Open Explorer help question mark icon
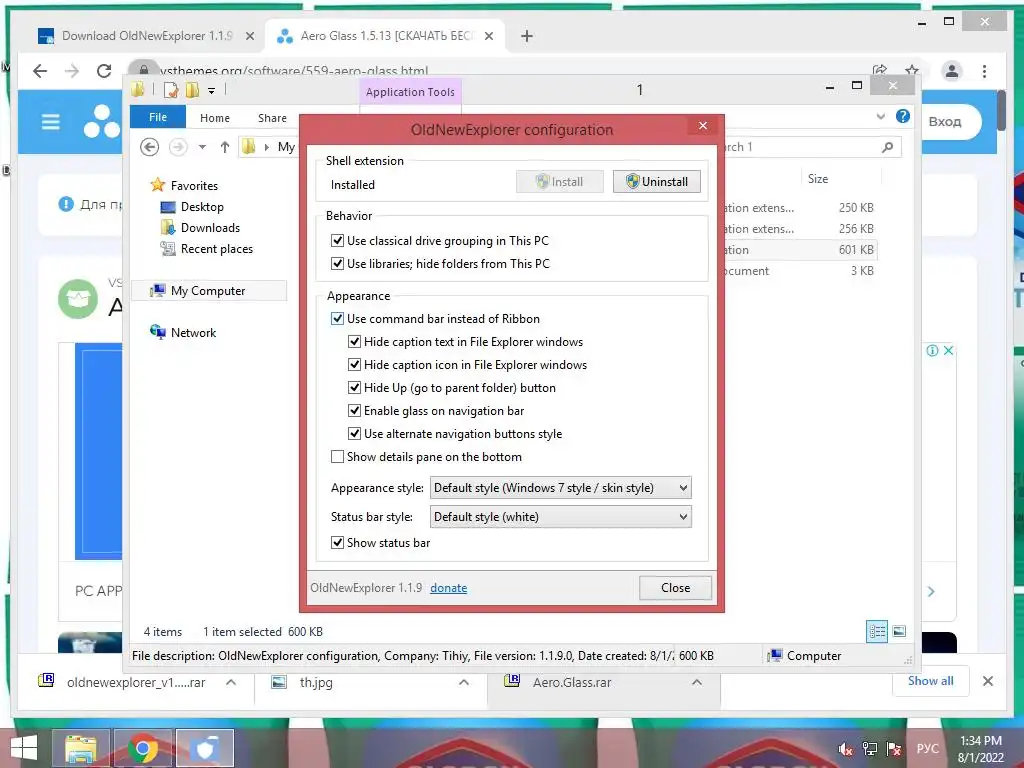1024x768 pixels. pyautogui.click(x=903, y=116)
